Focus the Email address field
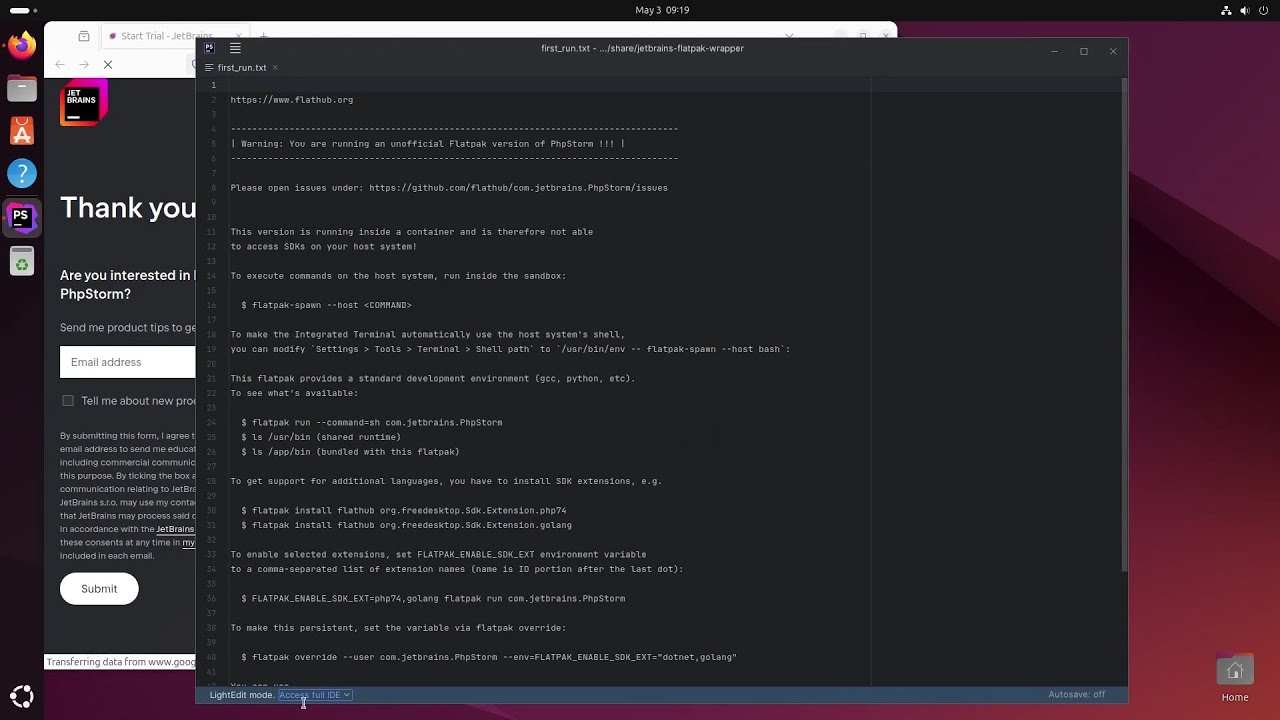This screenshot has width=1280, height=720. point(128,362)
